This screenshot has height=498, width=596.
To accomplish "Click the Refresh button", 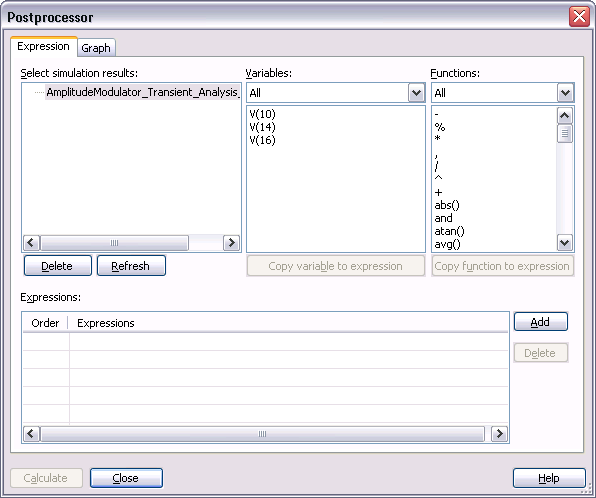I will (131, 266).
